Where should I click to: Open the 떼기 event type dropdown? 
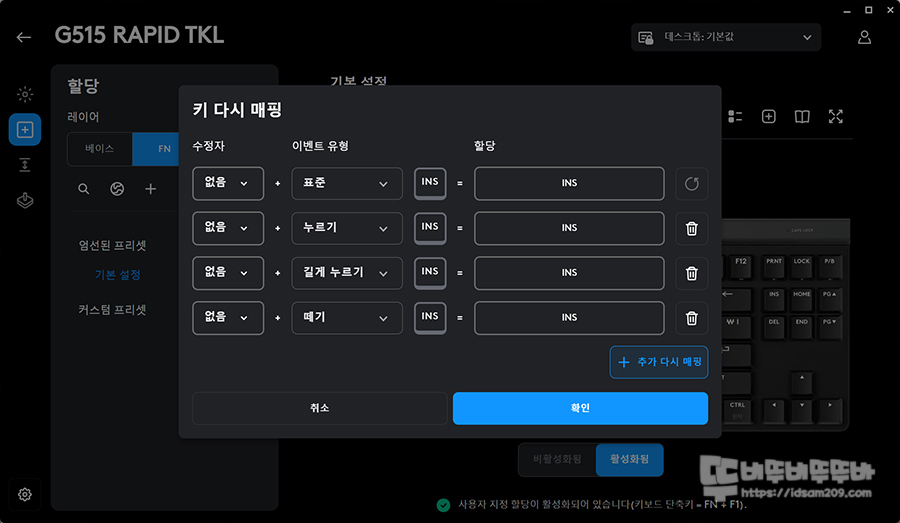[347, 318]
